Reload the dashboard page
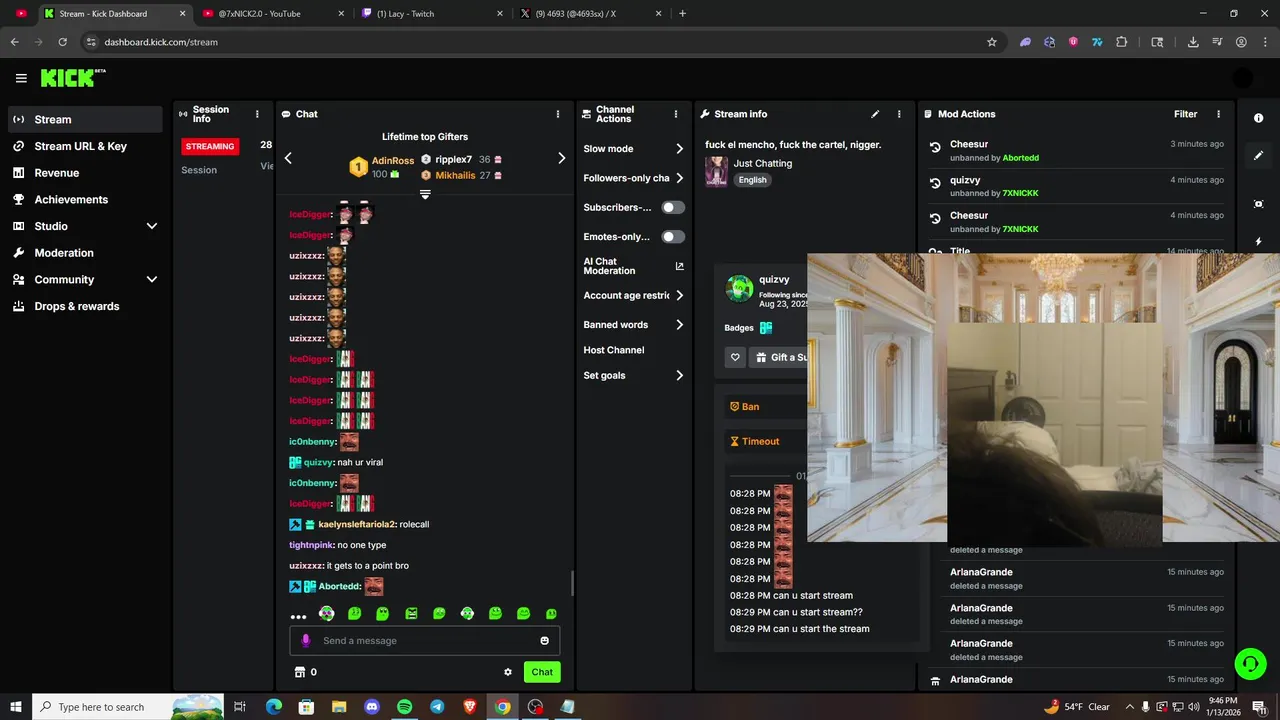Viewport: 1280px width, 720px height. click(63, 42)
